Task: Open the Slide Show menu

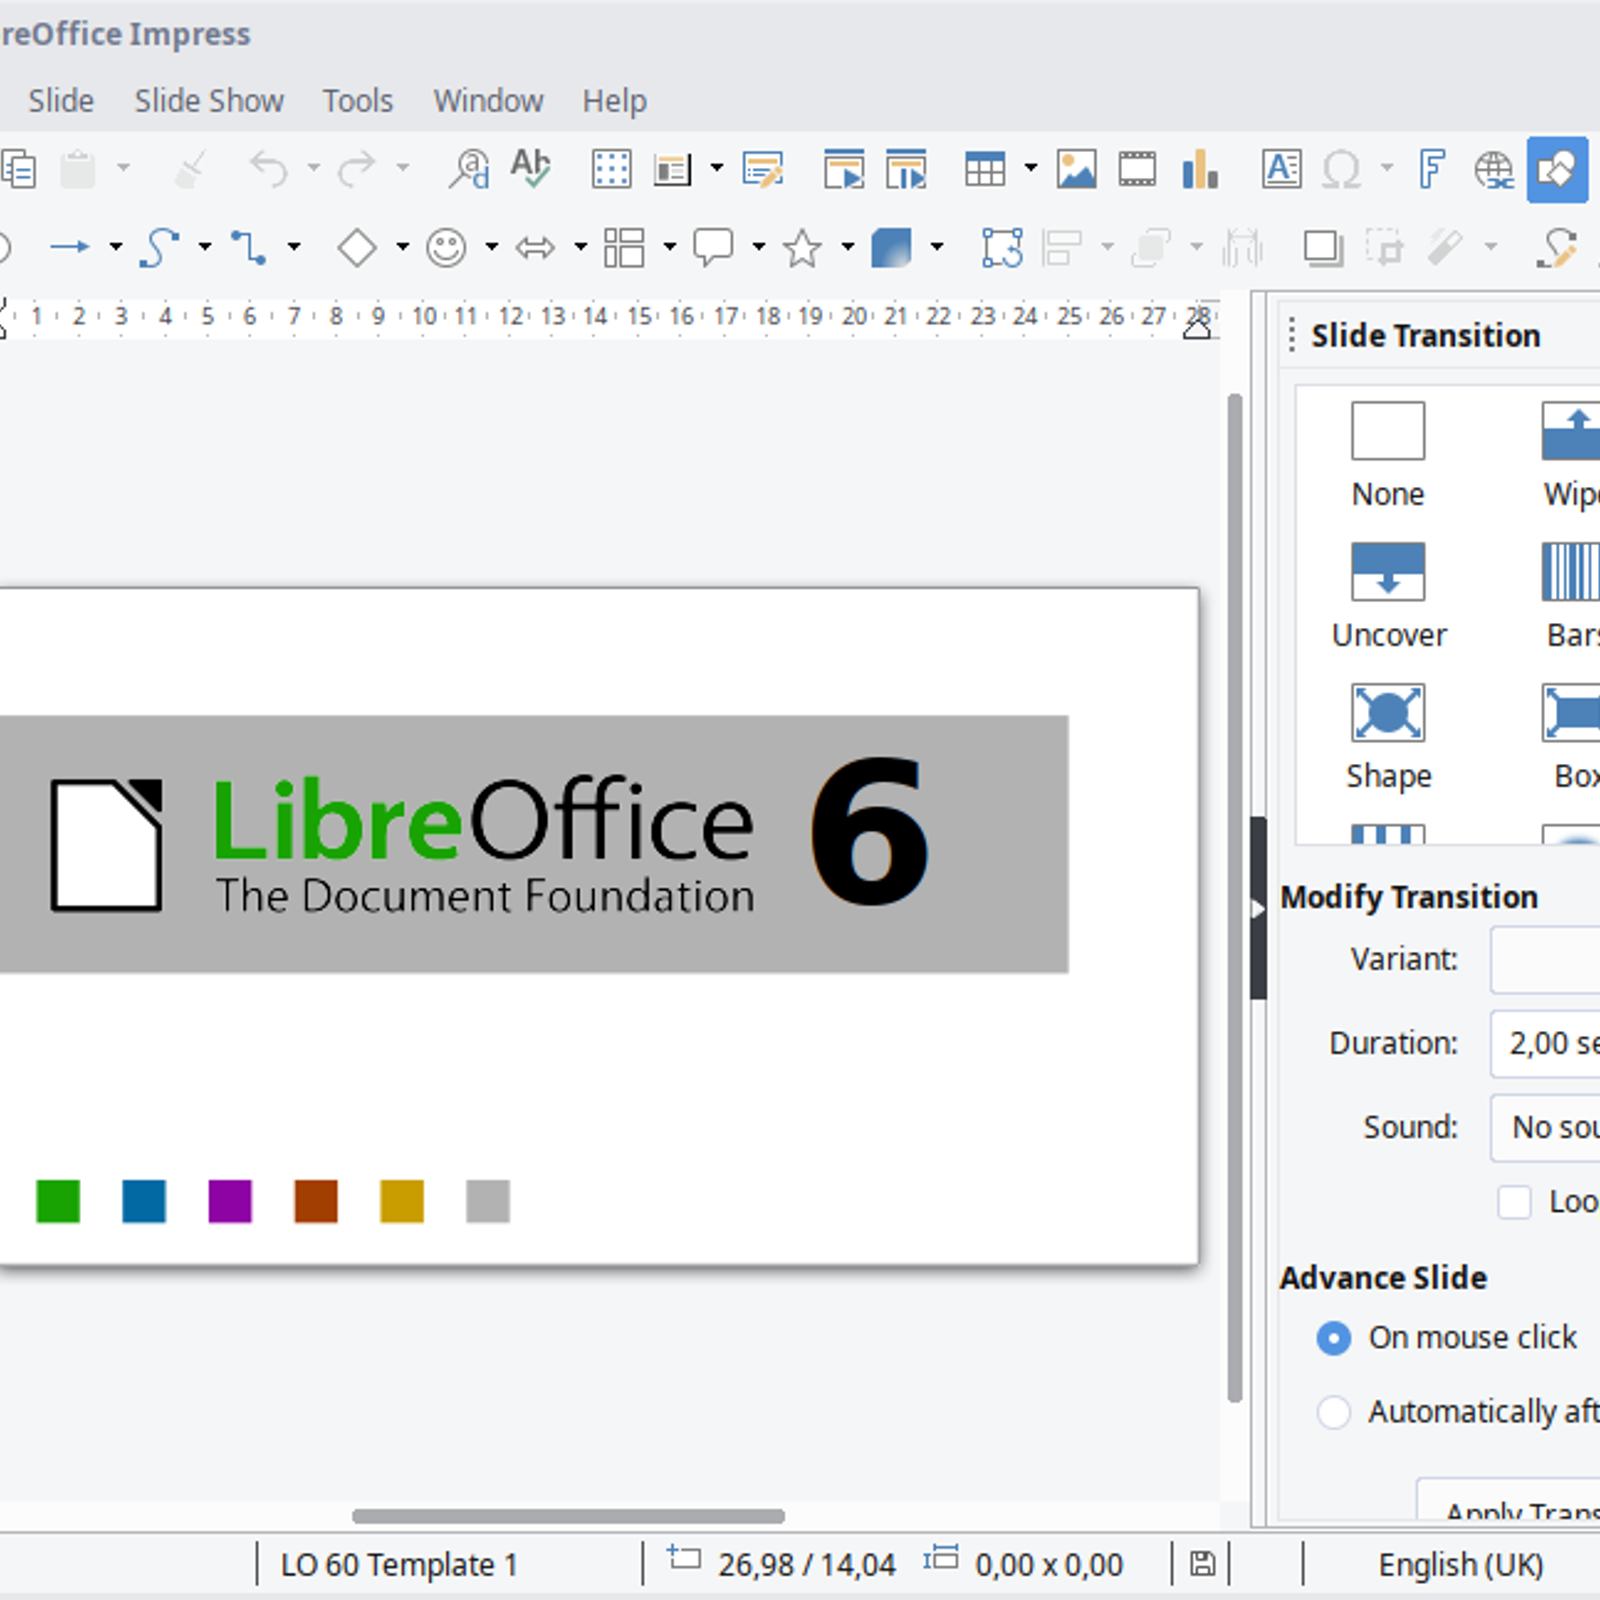Action: point(209,101)
